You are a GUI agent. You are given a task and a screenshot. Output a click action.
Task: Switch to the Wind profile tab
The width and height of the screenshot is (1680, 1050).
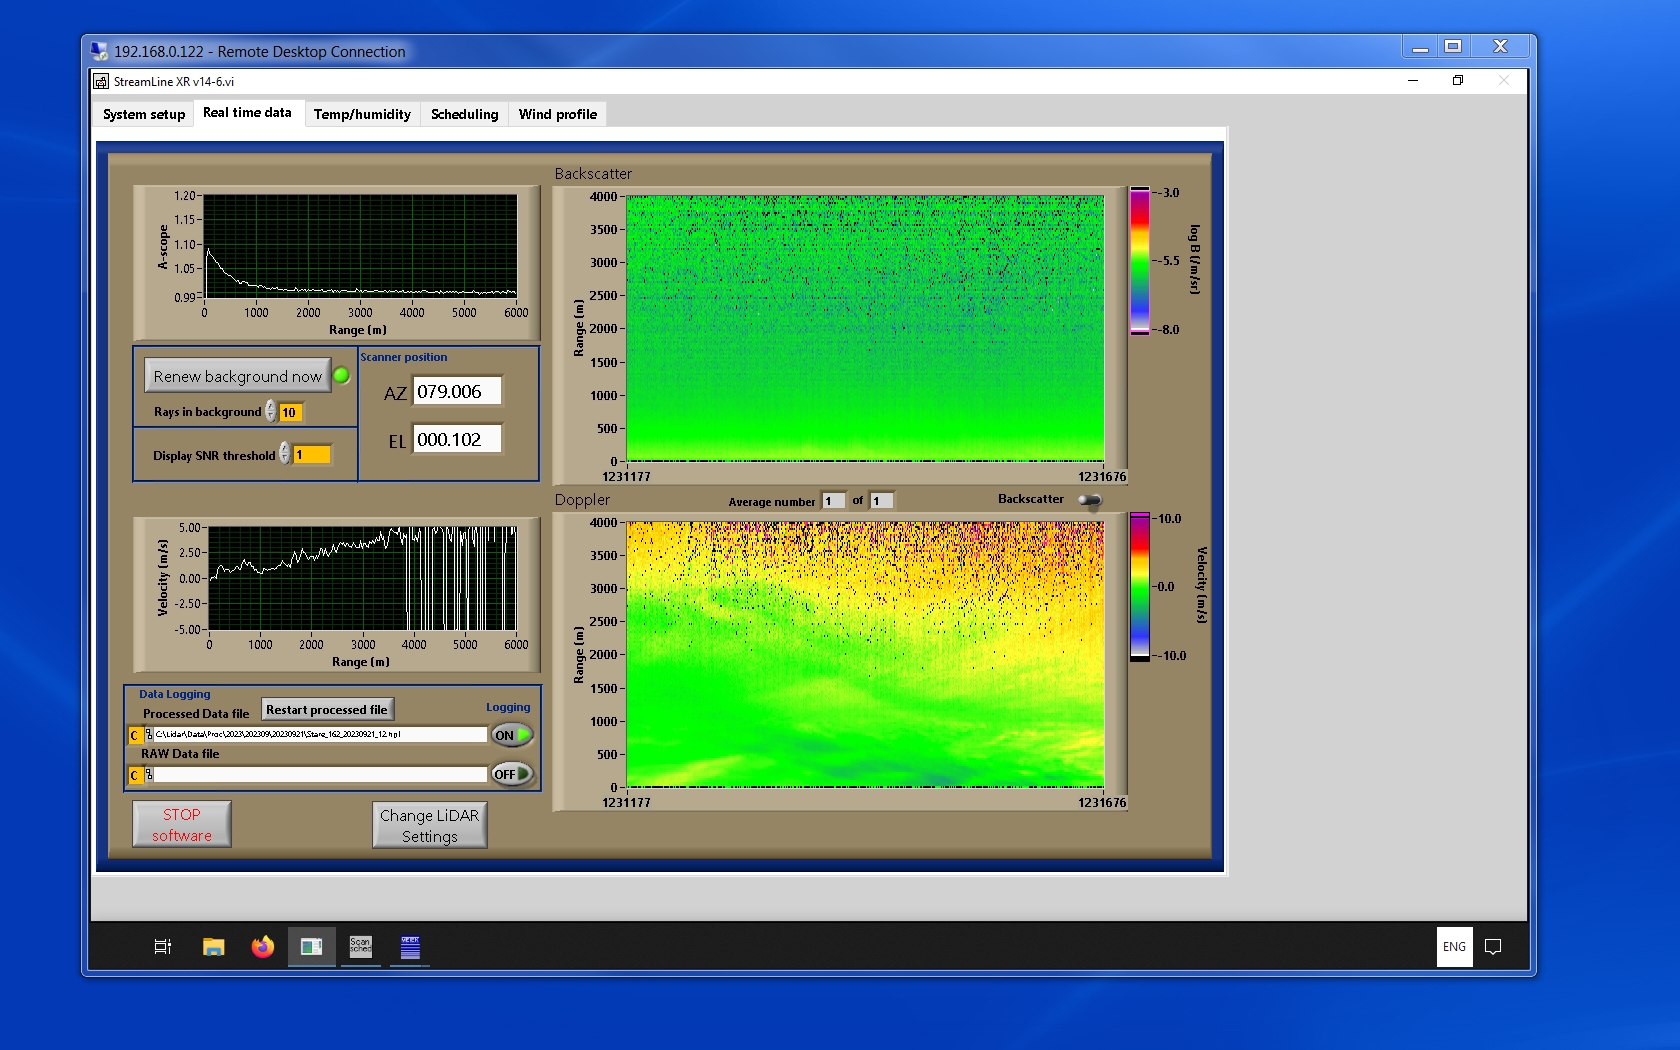coord(557,114)
